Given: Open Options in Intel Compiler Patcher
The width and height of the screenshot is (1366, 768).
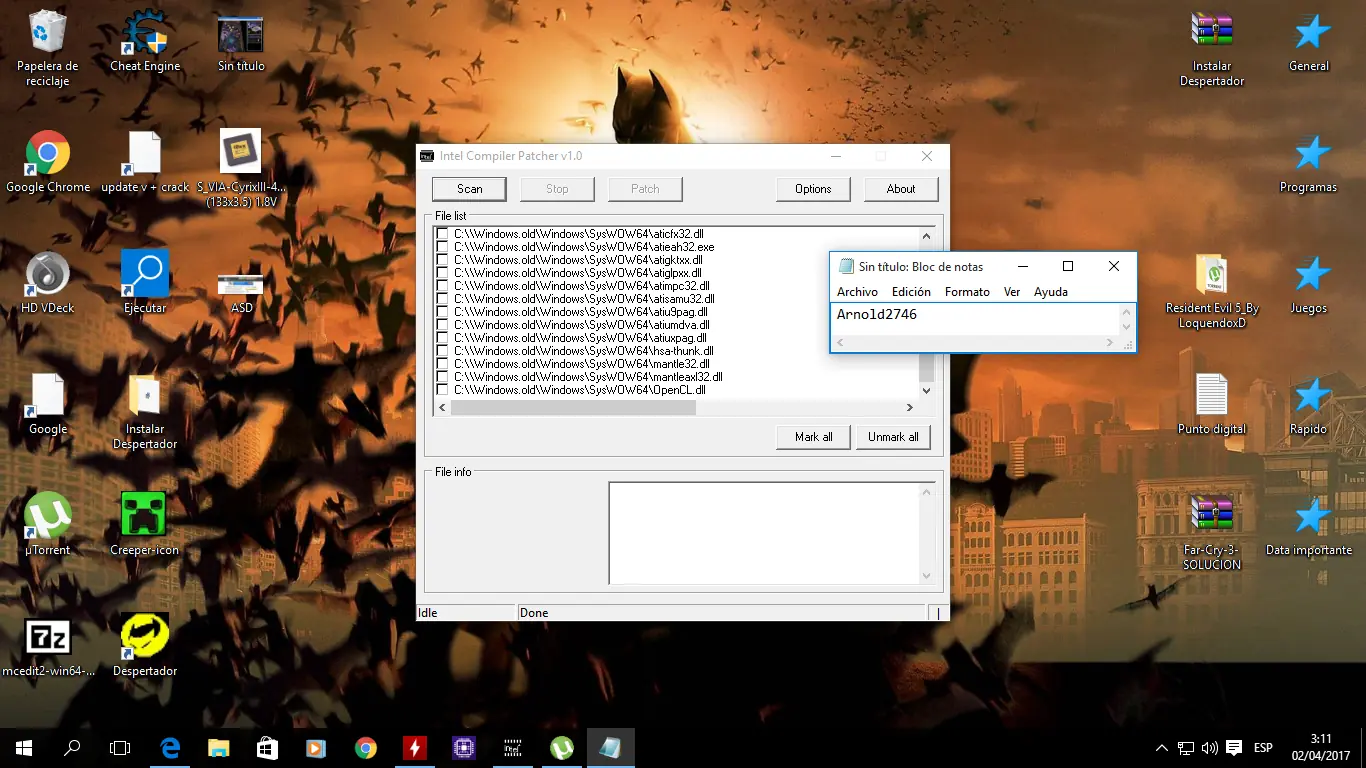Looking at the screenshot, I should [813, 189].
